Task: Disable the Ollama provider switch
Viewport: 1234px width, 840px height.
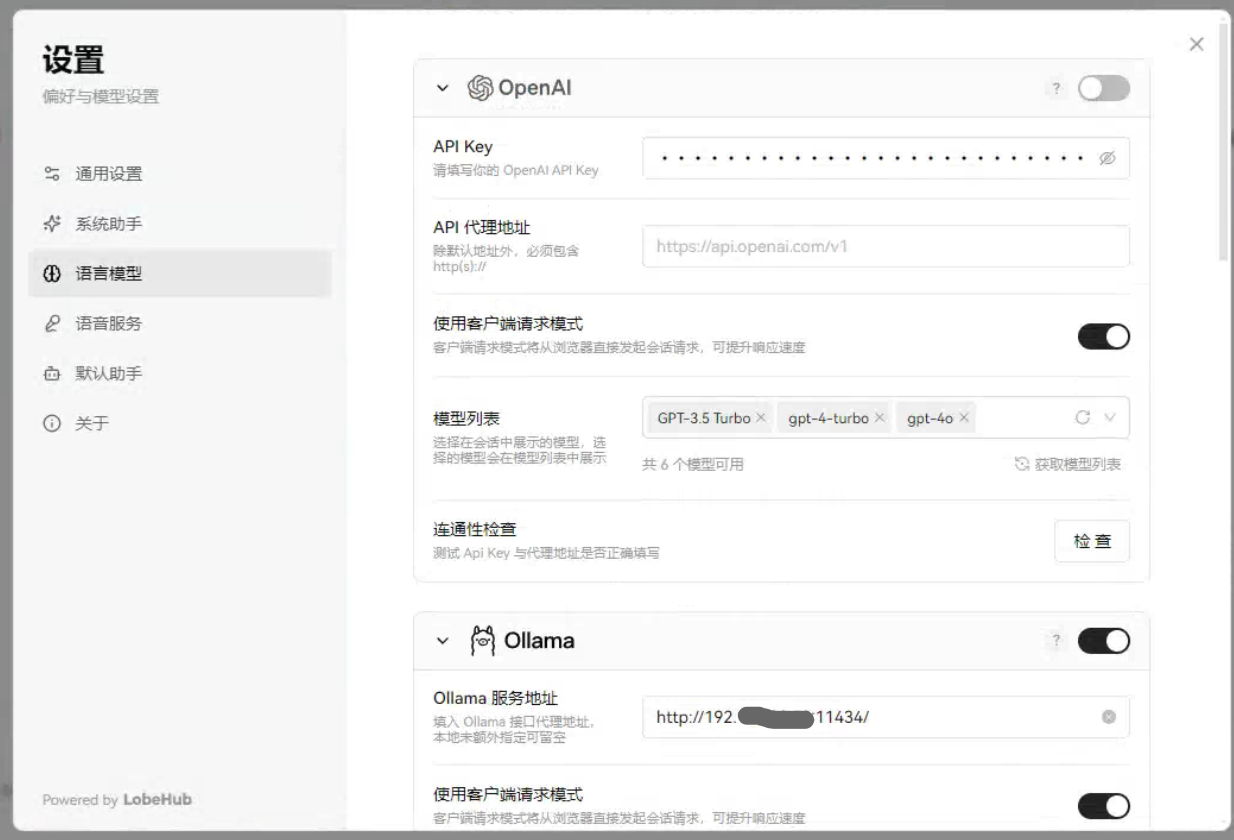Action: [1104, 641]
